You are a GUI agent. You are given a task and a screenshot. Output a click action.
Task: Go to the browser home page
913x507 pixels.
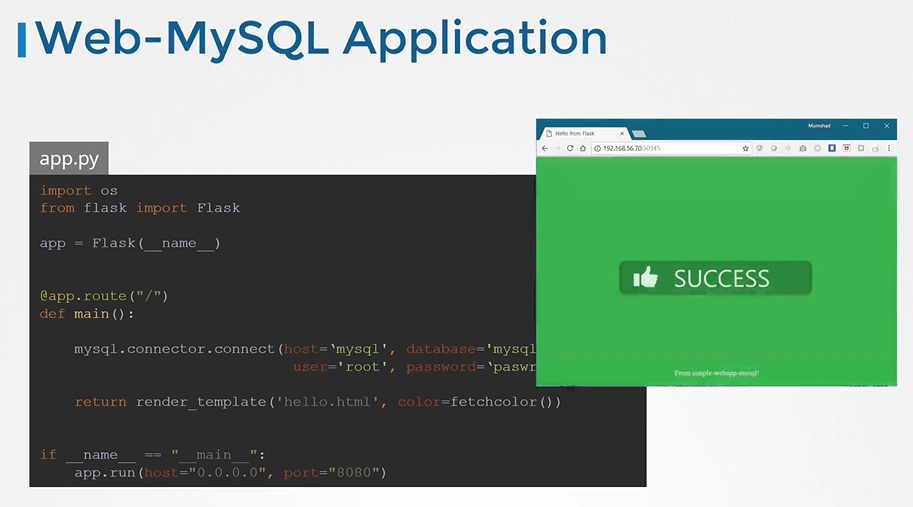pyautogui.click(x=583, y=148)
